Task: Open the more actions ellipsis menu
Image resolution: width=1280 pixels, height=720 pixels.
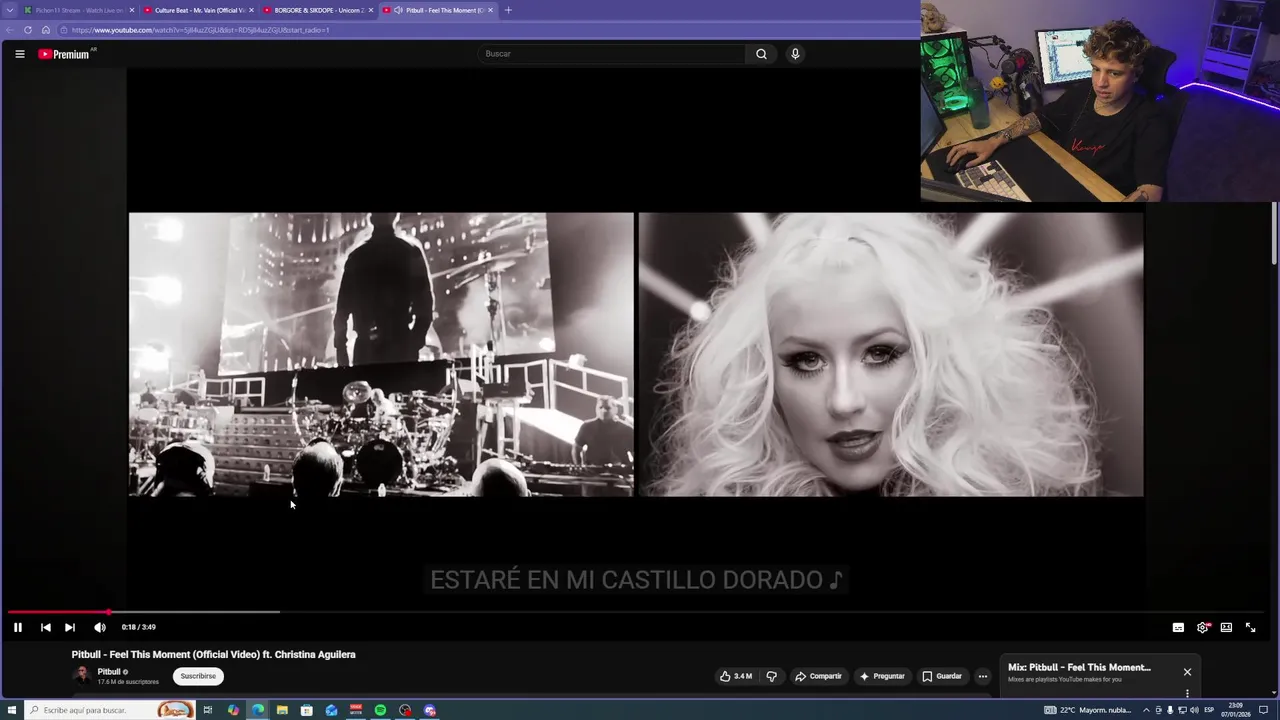Action: pyautogui.click(x=982, y=676)
